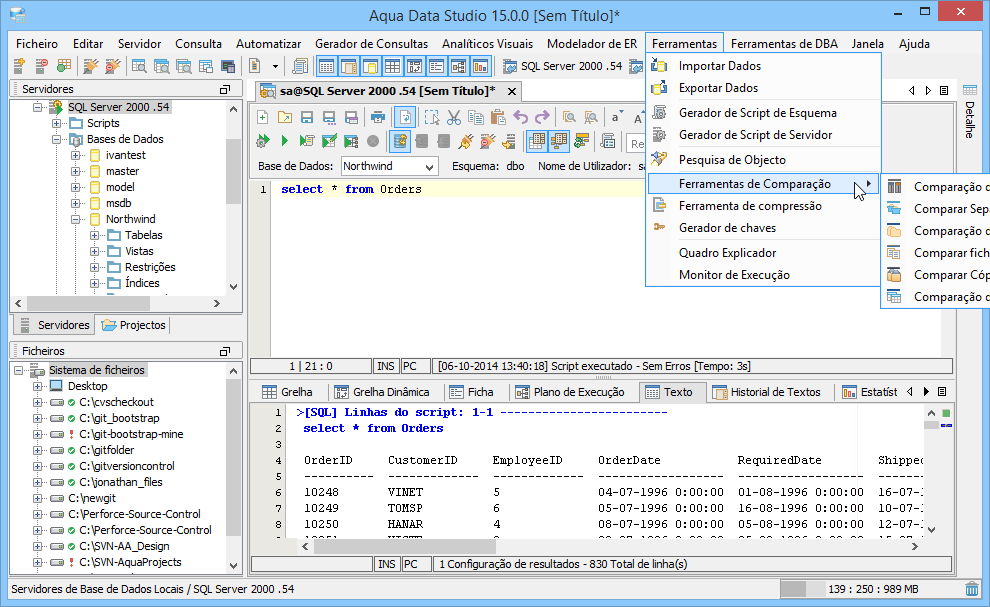Image resolution: width=990 pixels, height=607 pixels.
Task: Collapse the Bases de Dados tree node
Action: click(x=56, y=139)
